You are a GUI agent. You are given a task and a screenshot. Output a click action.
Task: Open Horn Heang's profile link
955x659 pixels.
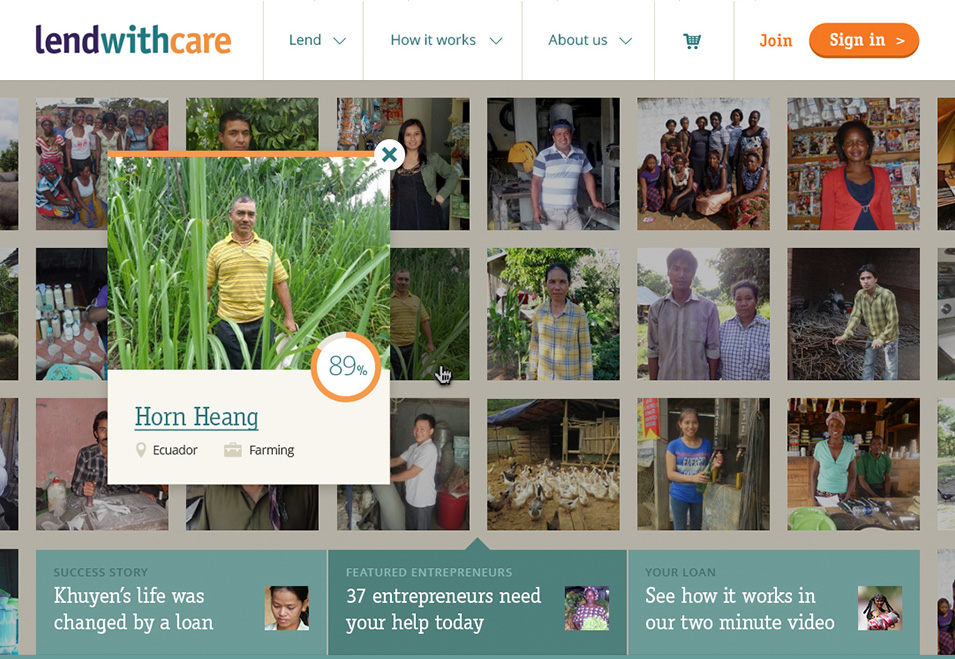(196, 417)
